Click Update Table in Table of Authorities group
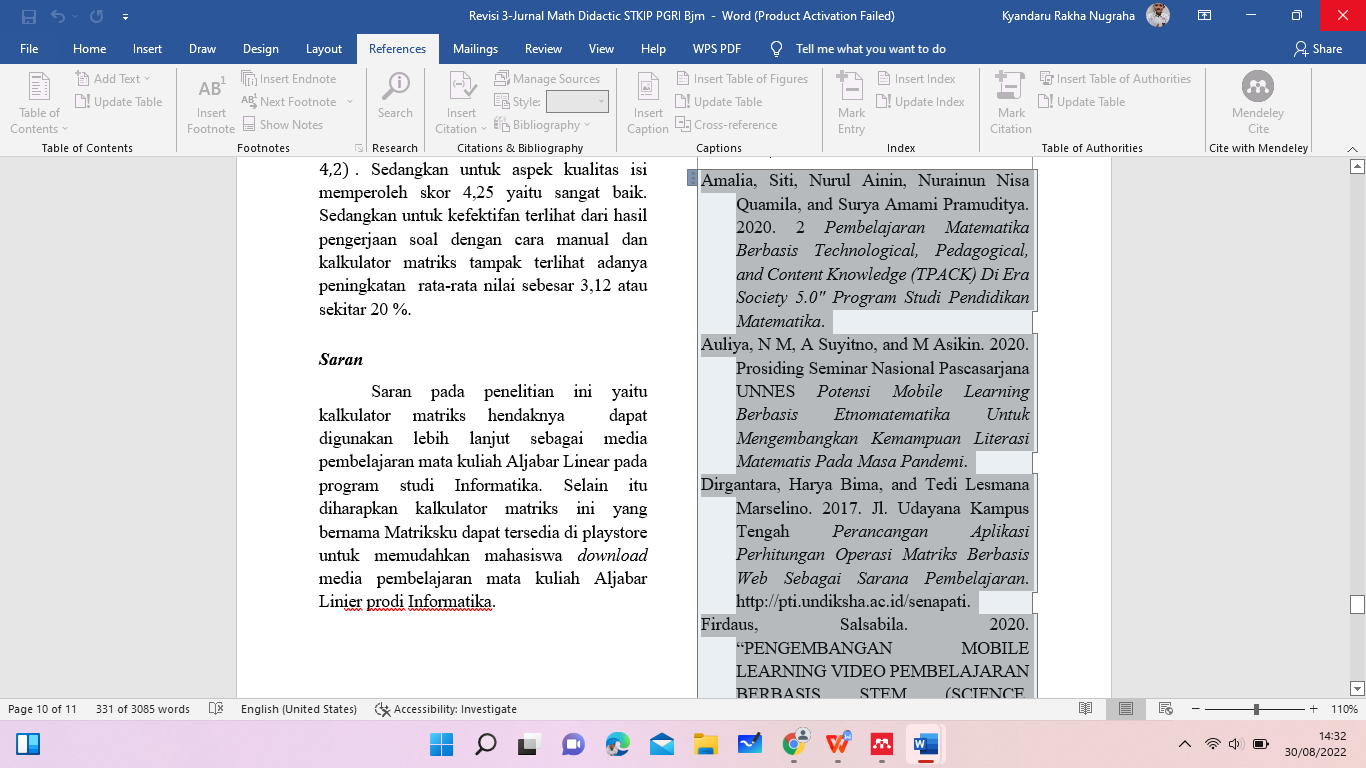1366x768 pixels. [x=1082, y=102]
